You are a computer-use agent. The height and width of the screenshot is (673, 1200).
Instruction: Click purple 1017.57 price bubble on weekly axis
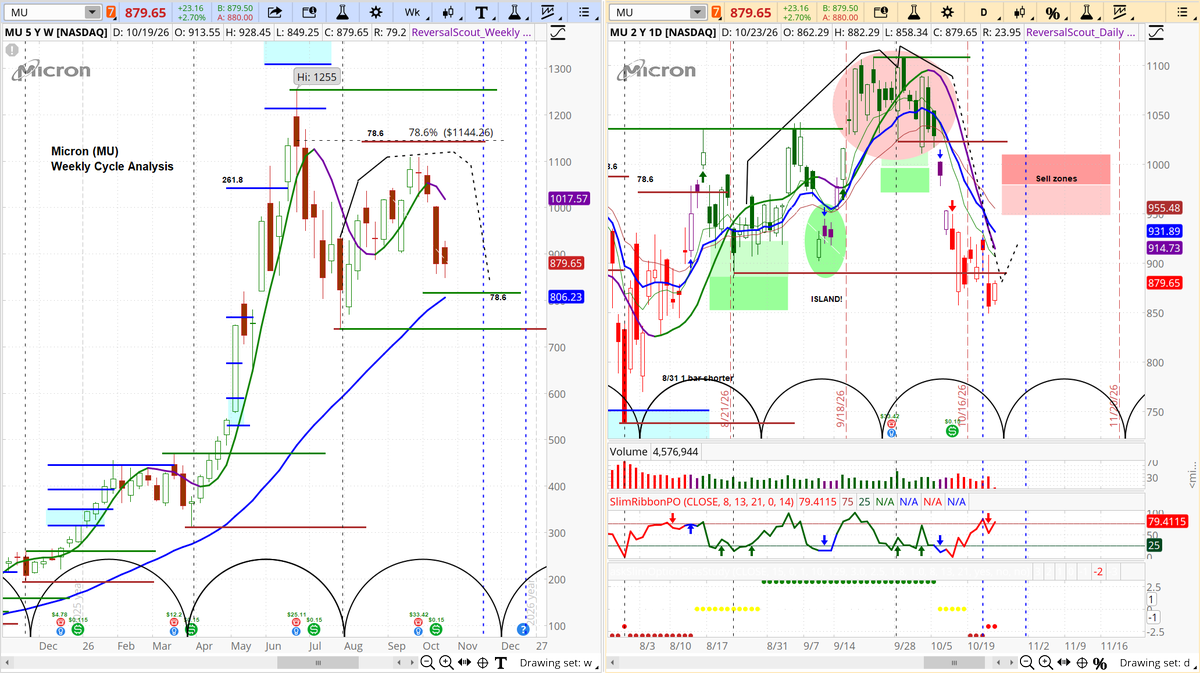click(570, 199)
